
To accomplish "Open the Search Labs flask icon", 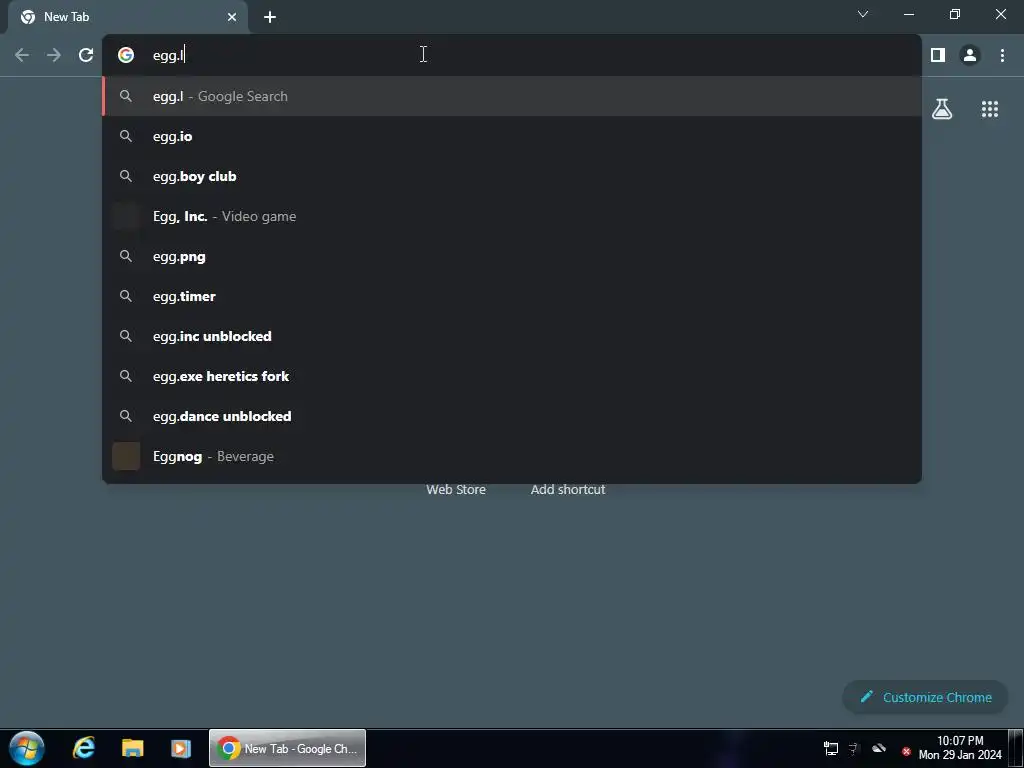I will tap(942, 109).
